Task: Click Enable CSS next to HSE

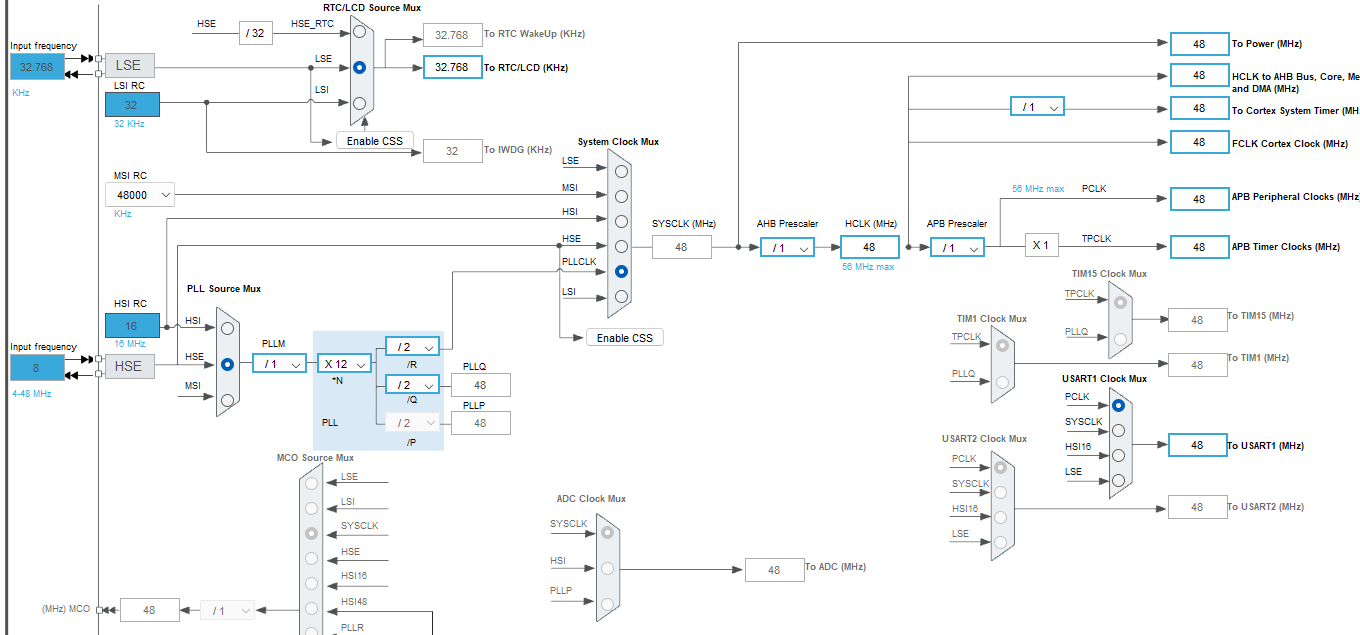Action: click(x=374, y=141)
